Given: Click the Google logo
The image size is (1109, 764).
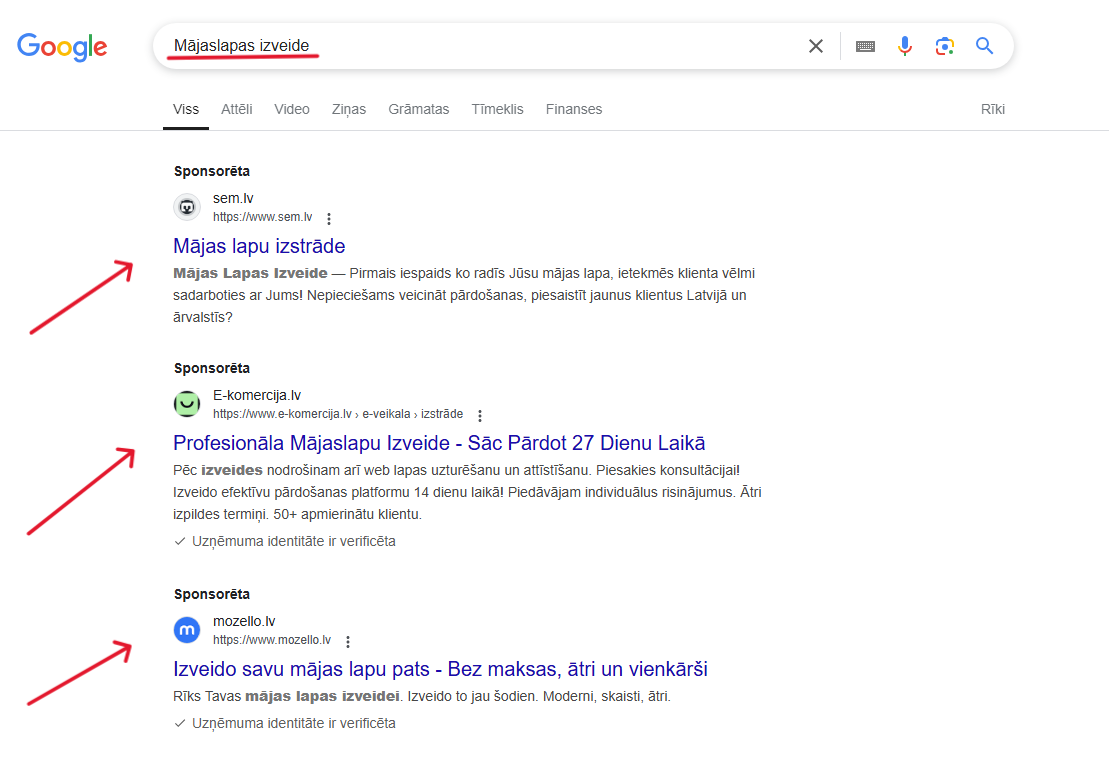Looking at the screenshot, I should 62,46.
